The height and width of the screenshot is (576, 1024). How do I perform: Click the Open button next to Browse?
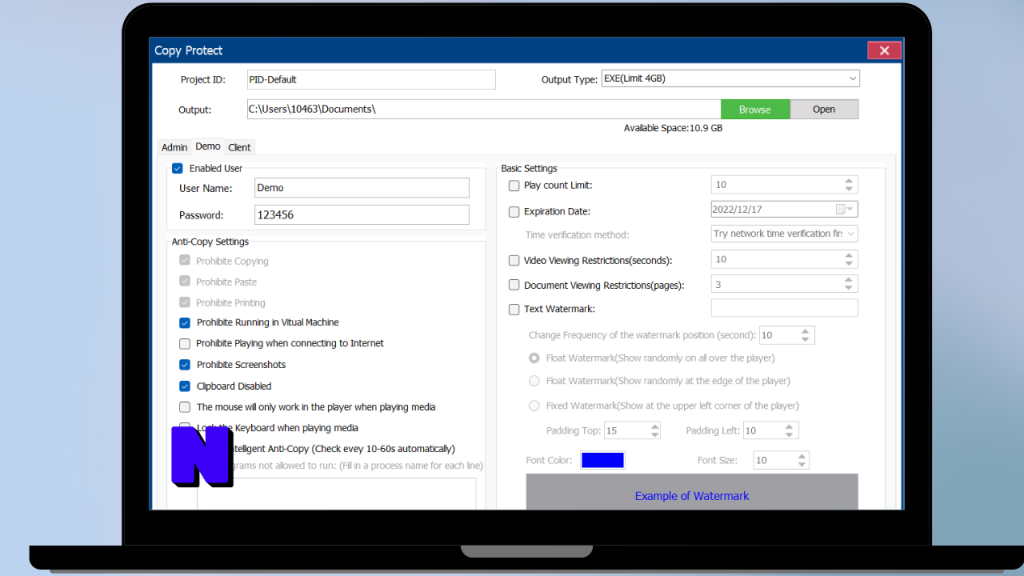[824, 109]
